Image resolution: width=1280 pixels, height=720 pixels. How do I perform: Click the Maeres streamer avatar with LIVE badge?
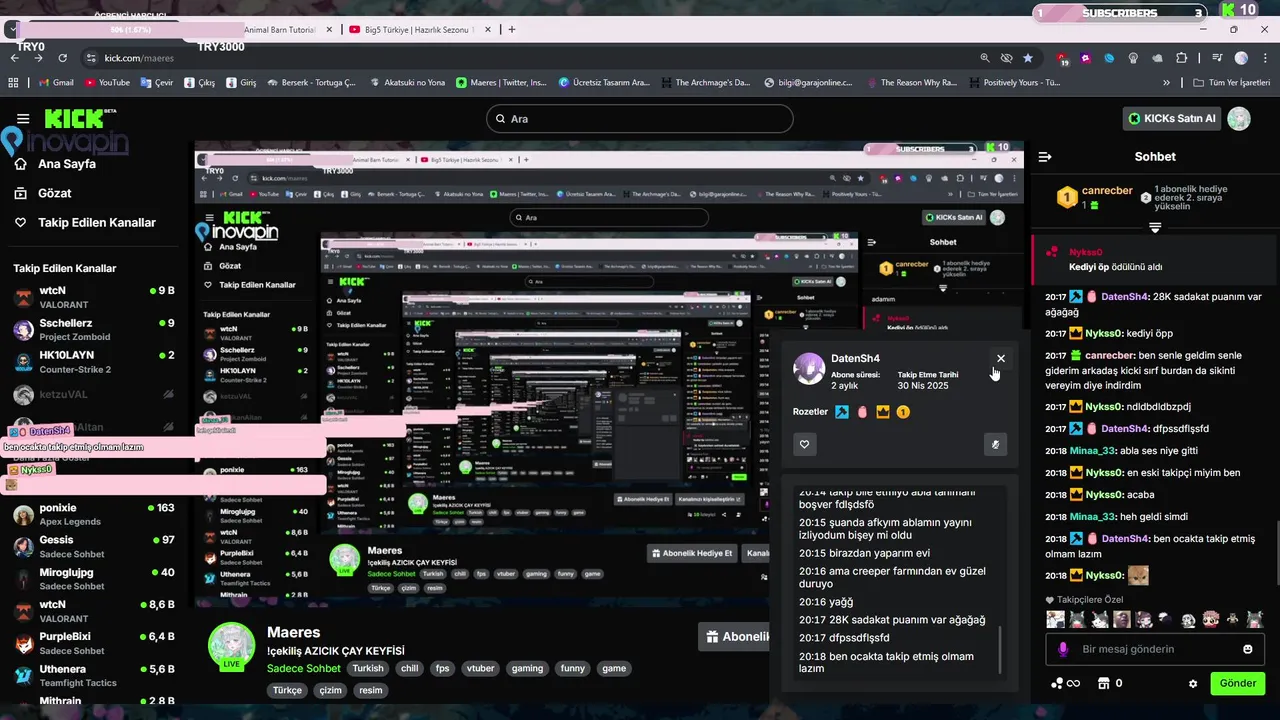point(231,646)
